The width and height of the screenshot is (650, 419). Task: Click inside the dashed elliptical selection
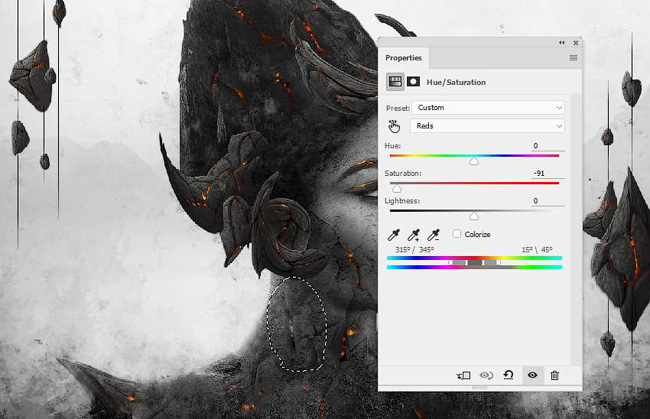point(297,323)
